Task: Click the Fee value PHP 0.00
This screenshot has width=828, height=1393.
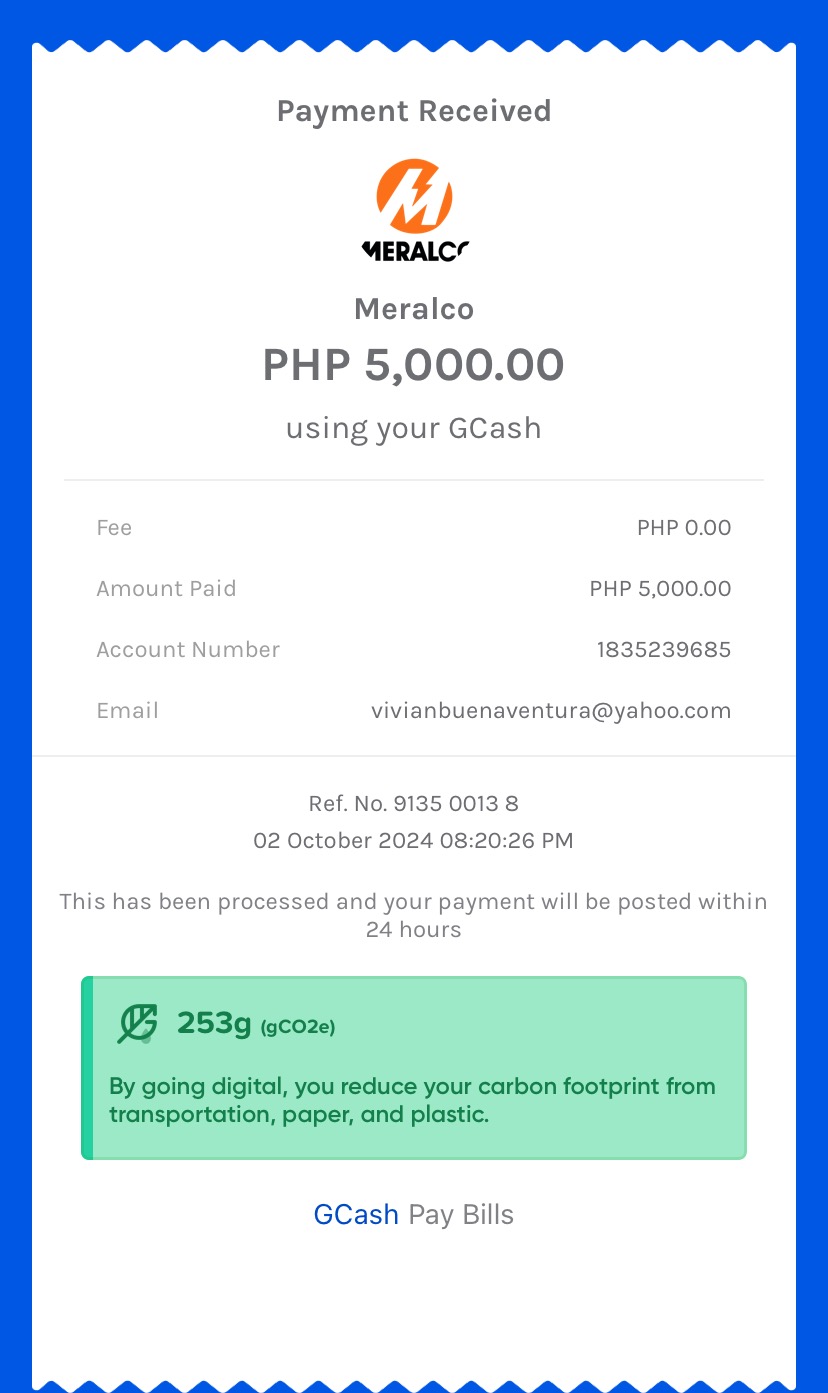Action: click(x=684, y=528)
